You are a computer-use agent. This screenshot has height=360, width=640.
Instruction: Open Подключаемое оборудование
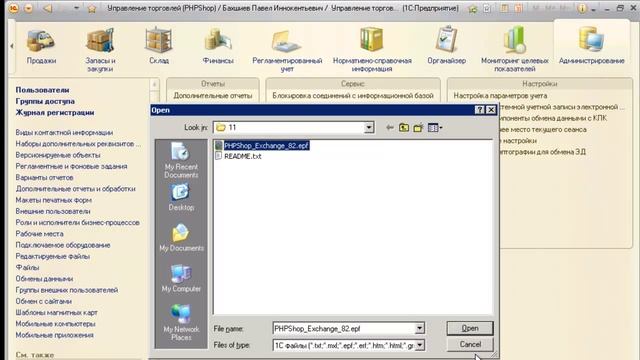tap(63, 245)
